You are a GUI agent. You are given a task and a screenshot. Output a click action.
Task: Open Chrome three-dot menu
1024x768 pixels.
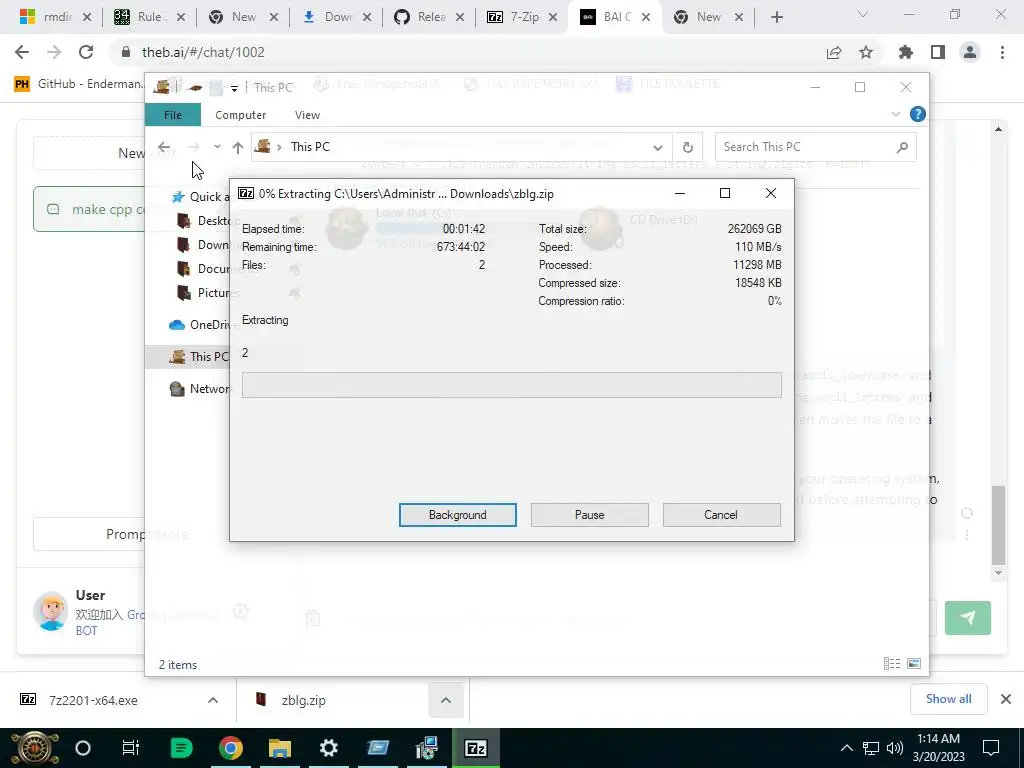(1002, 52)
